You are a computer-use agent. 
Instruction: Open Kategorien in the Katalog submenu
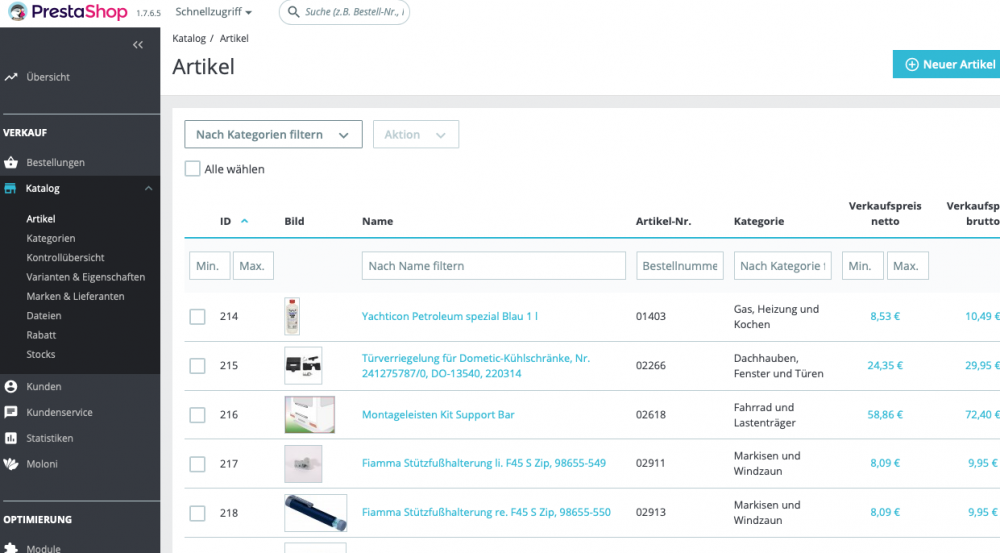click(x=51, y=239)
